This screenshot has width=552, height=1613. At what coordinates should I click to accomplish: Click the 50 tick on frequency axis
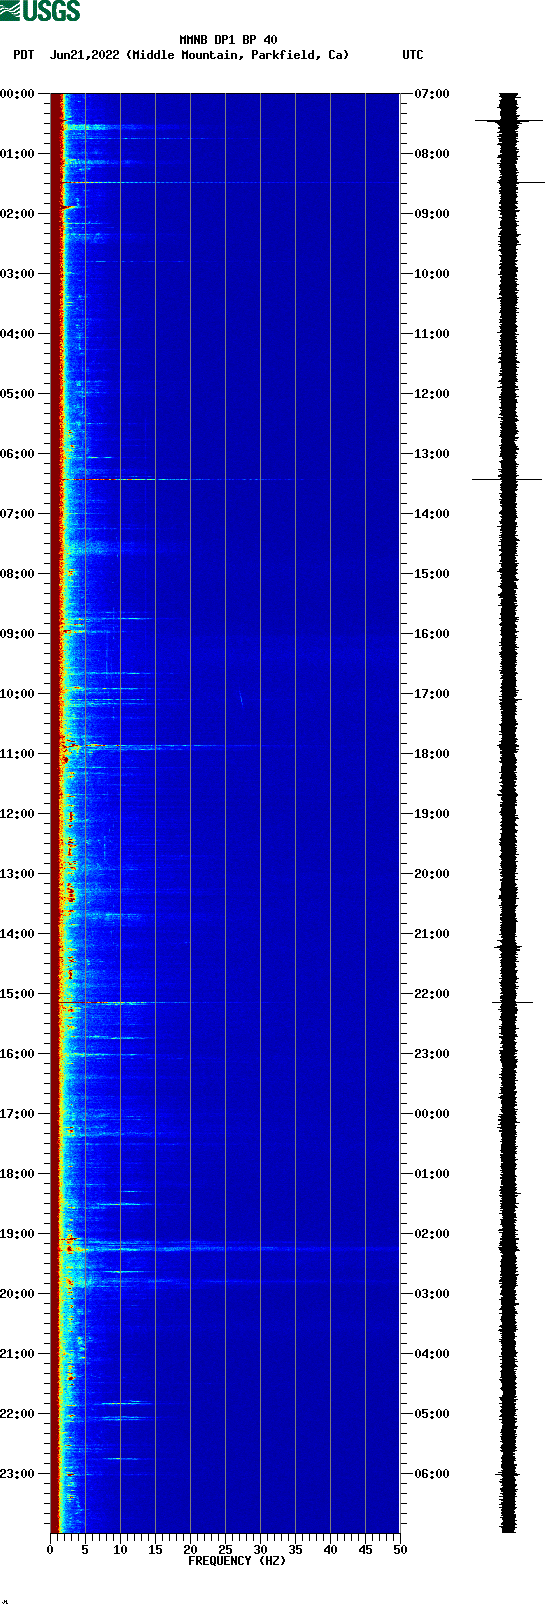click(x=400, y=1550)
